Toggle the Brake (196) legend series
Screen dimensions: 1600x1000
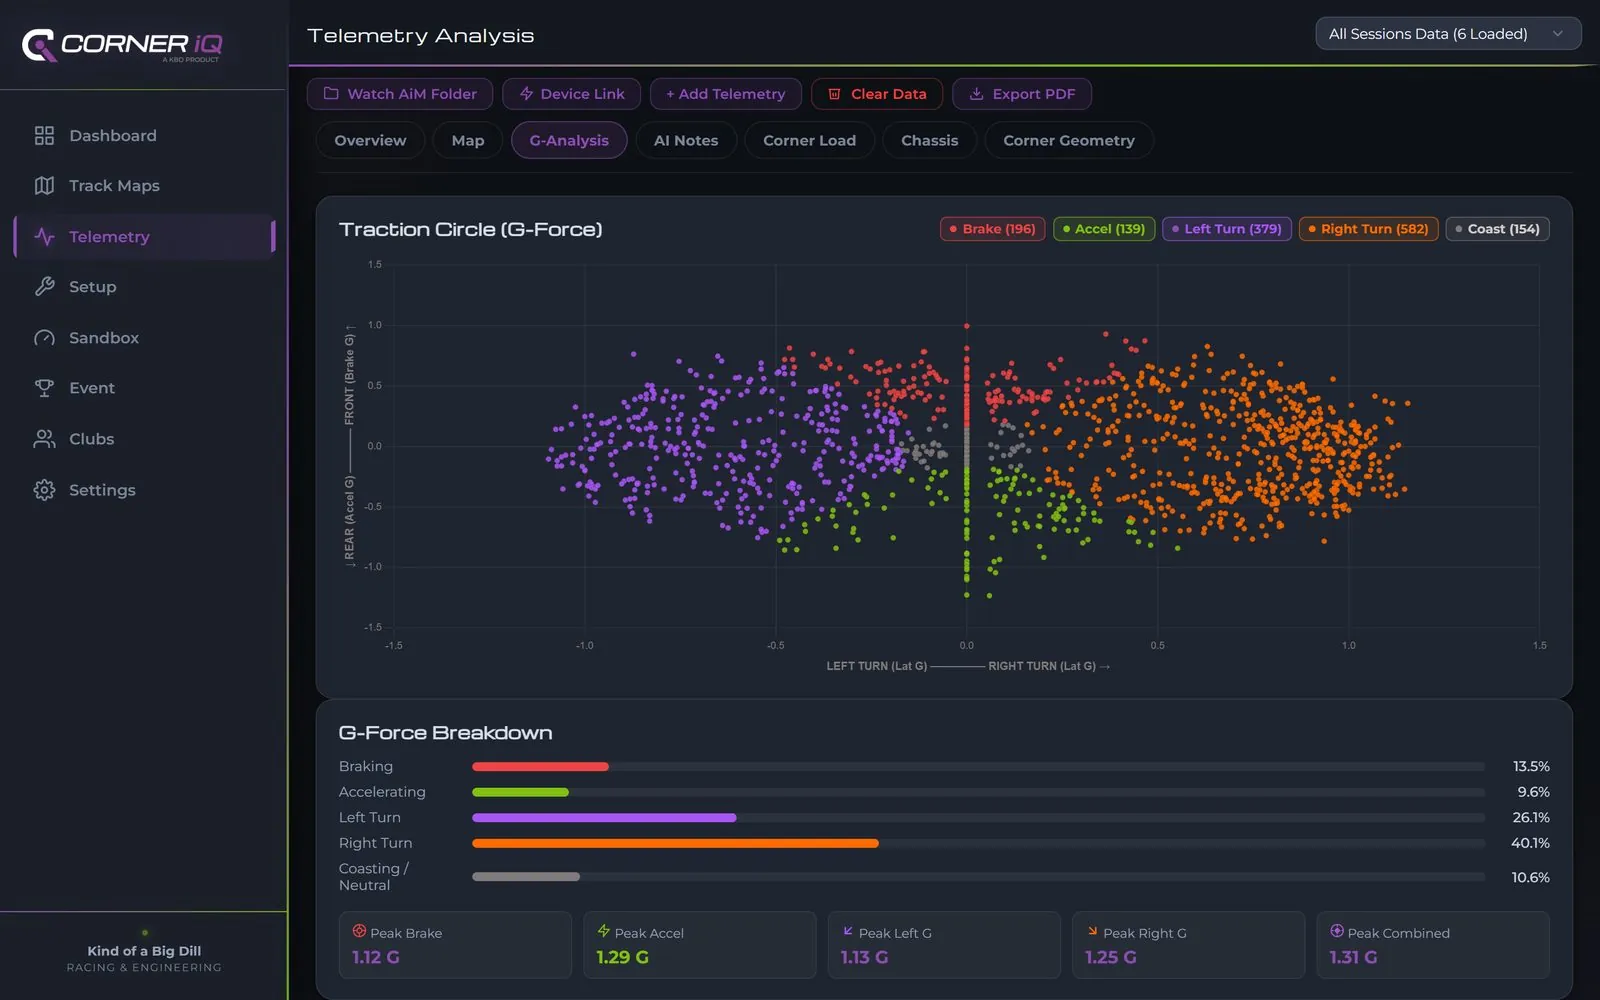tap(993, 229)
